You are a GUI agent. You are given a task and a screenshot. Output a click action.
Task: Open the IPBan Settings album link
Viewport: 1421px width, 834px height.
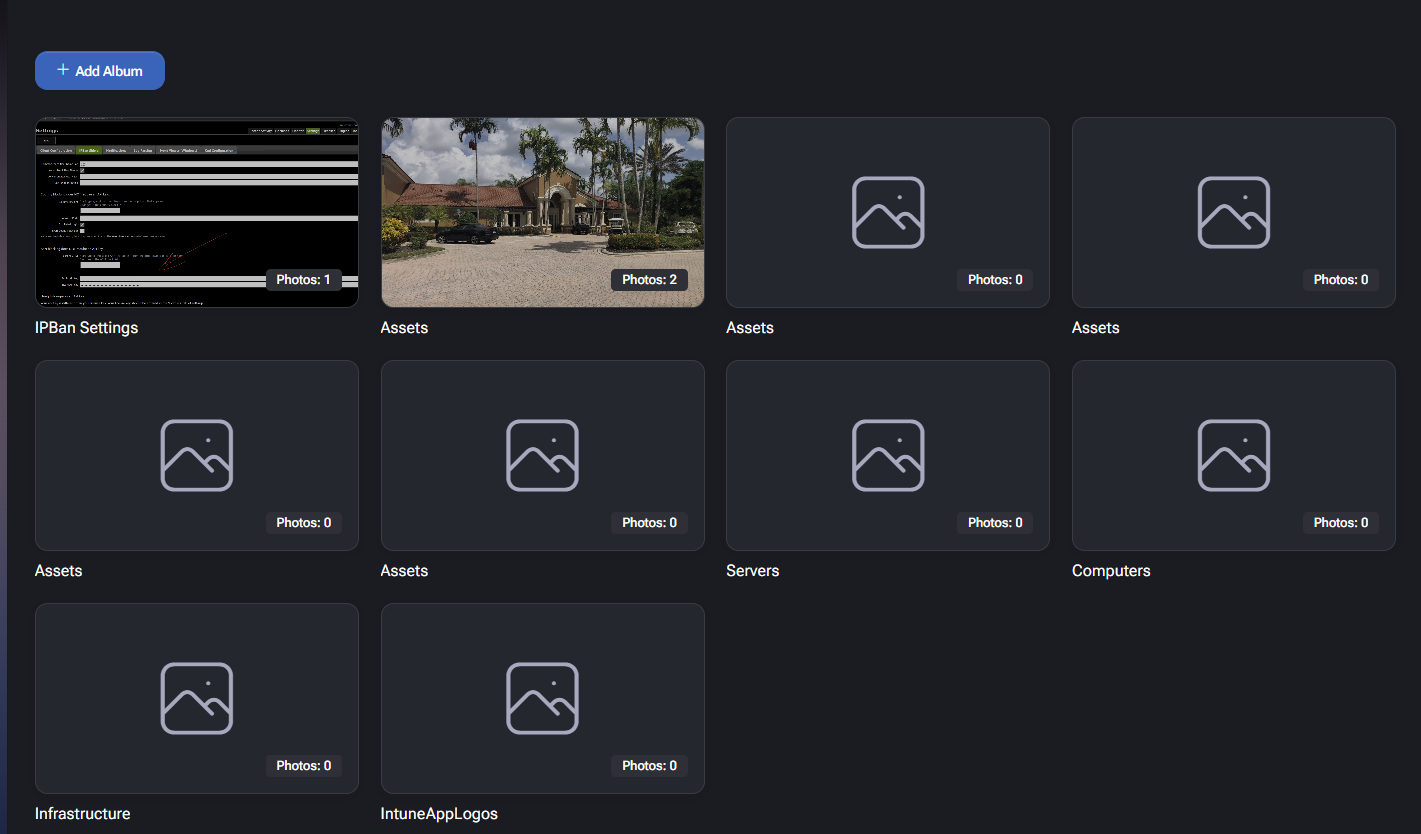click(86, 327)
